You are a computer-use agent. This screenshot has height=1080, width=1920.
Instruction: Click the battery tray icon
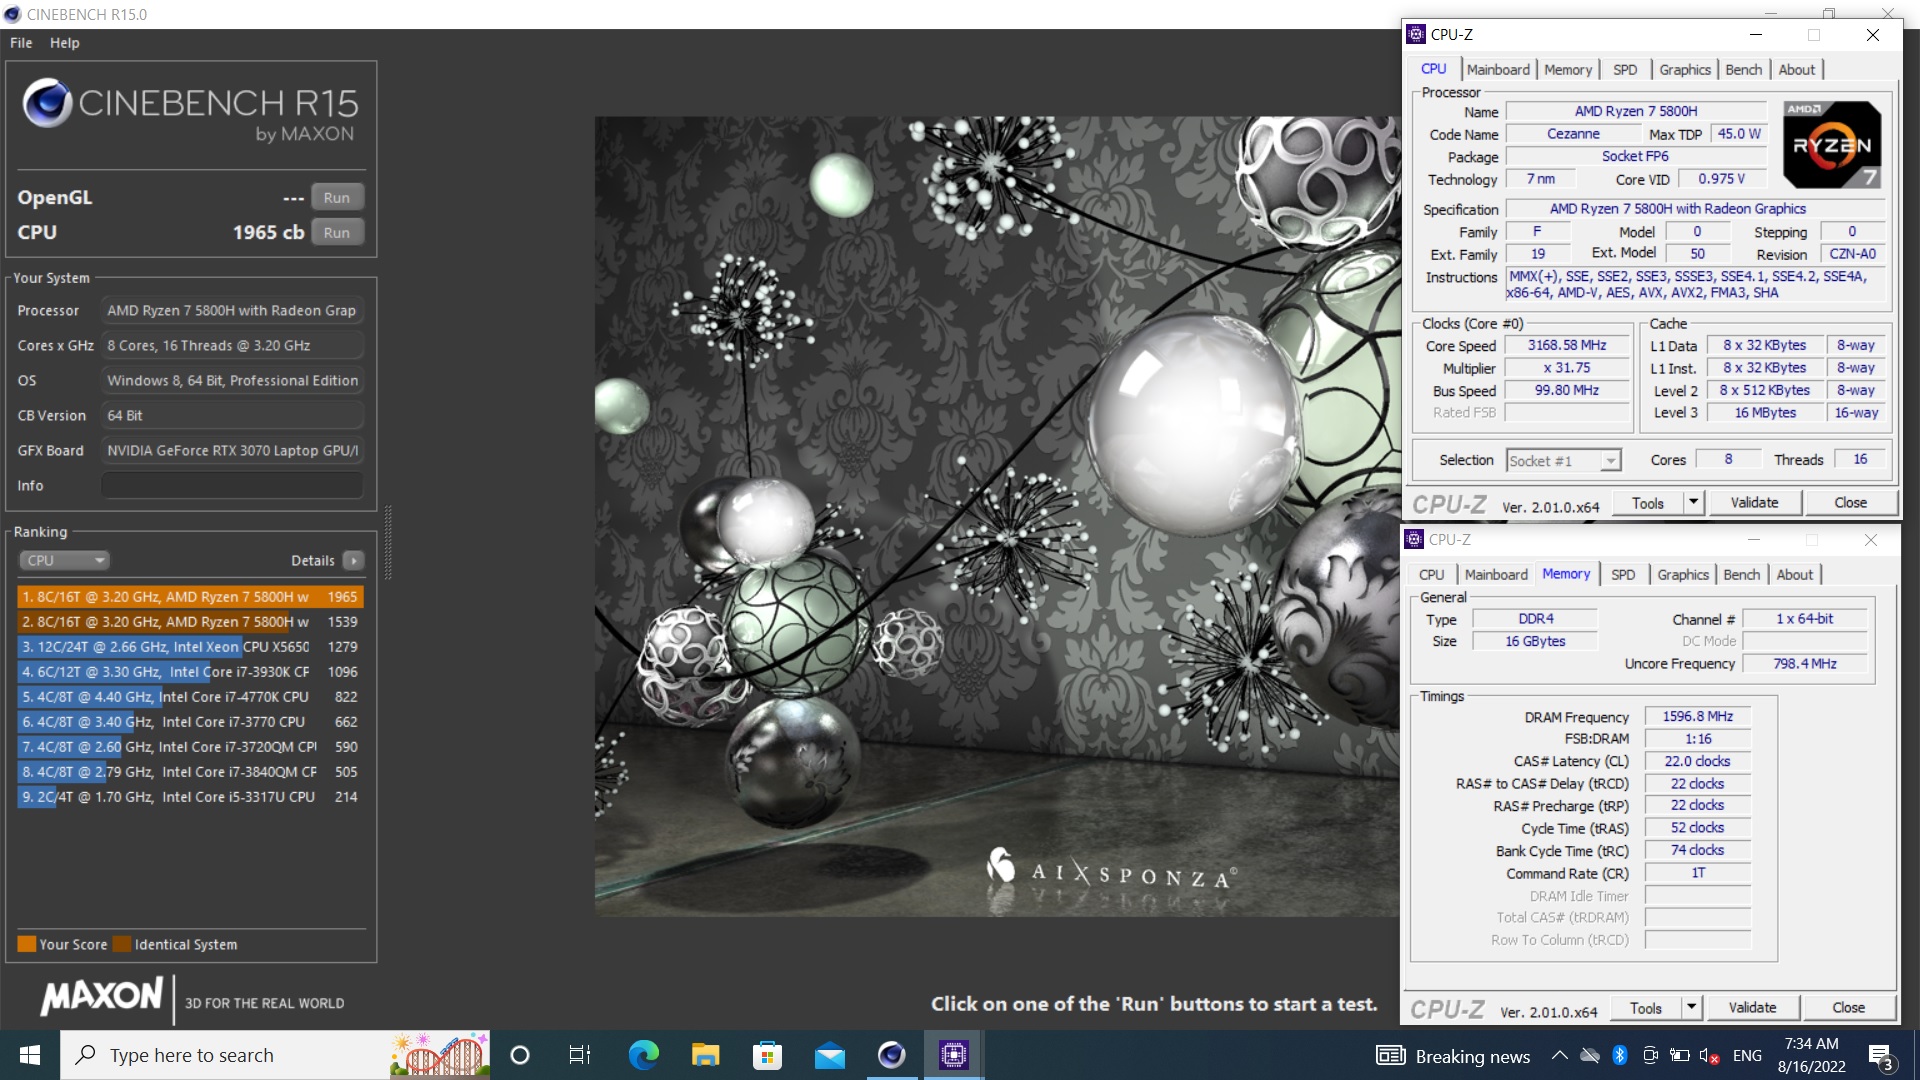(1680, 1056)
